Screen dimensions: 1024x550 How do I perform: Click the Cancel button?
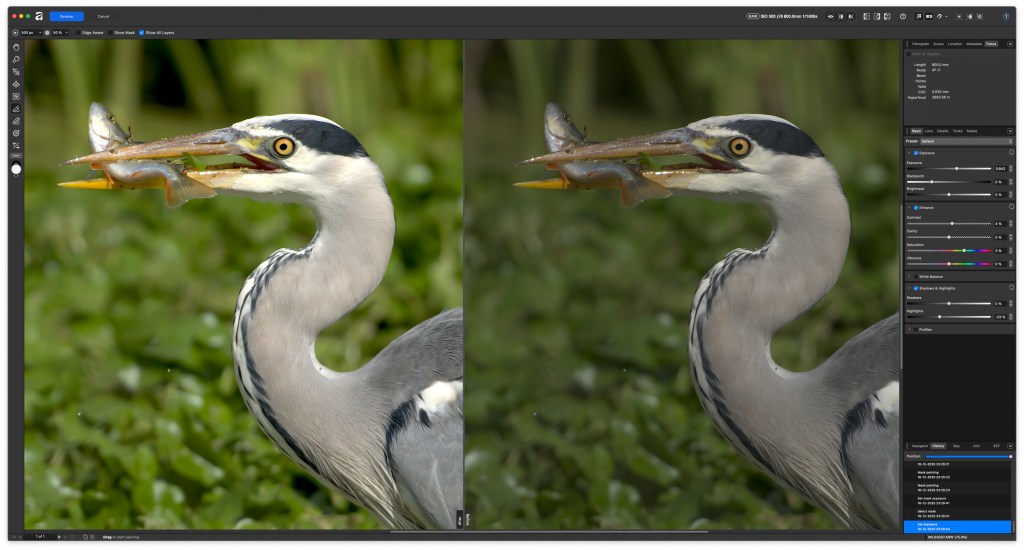point(103,16)
